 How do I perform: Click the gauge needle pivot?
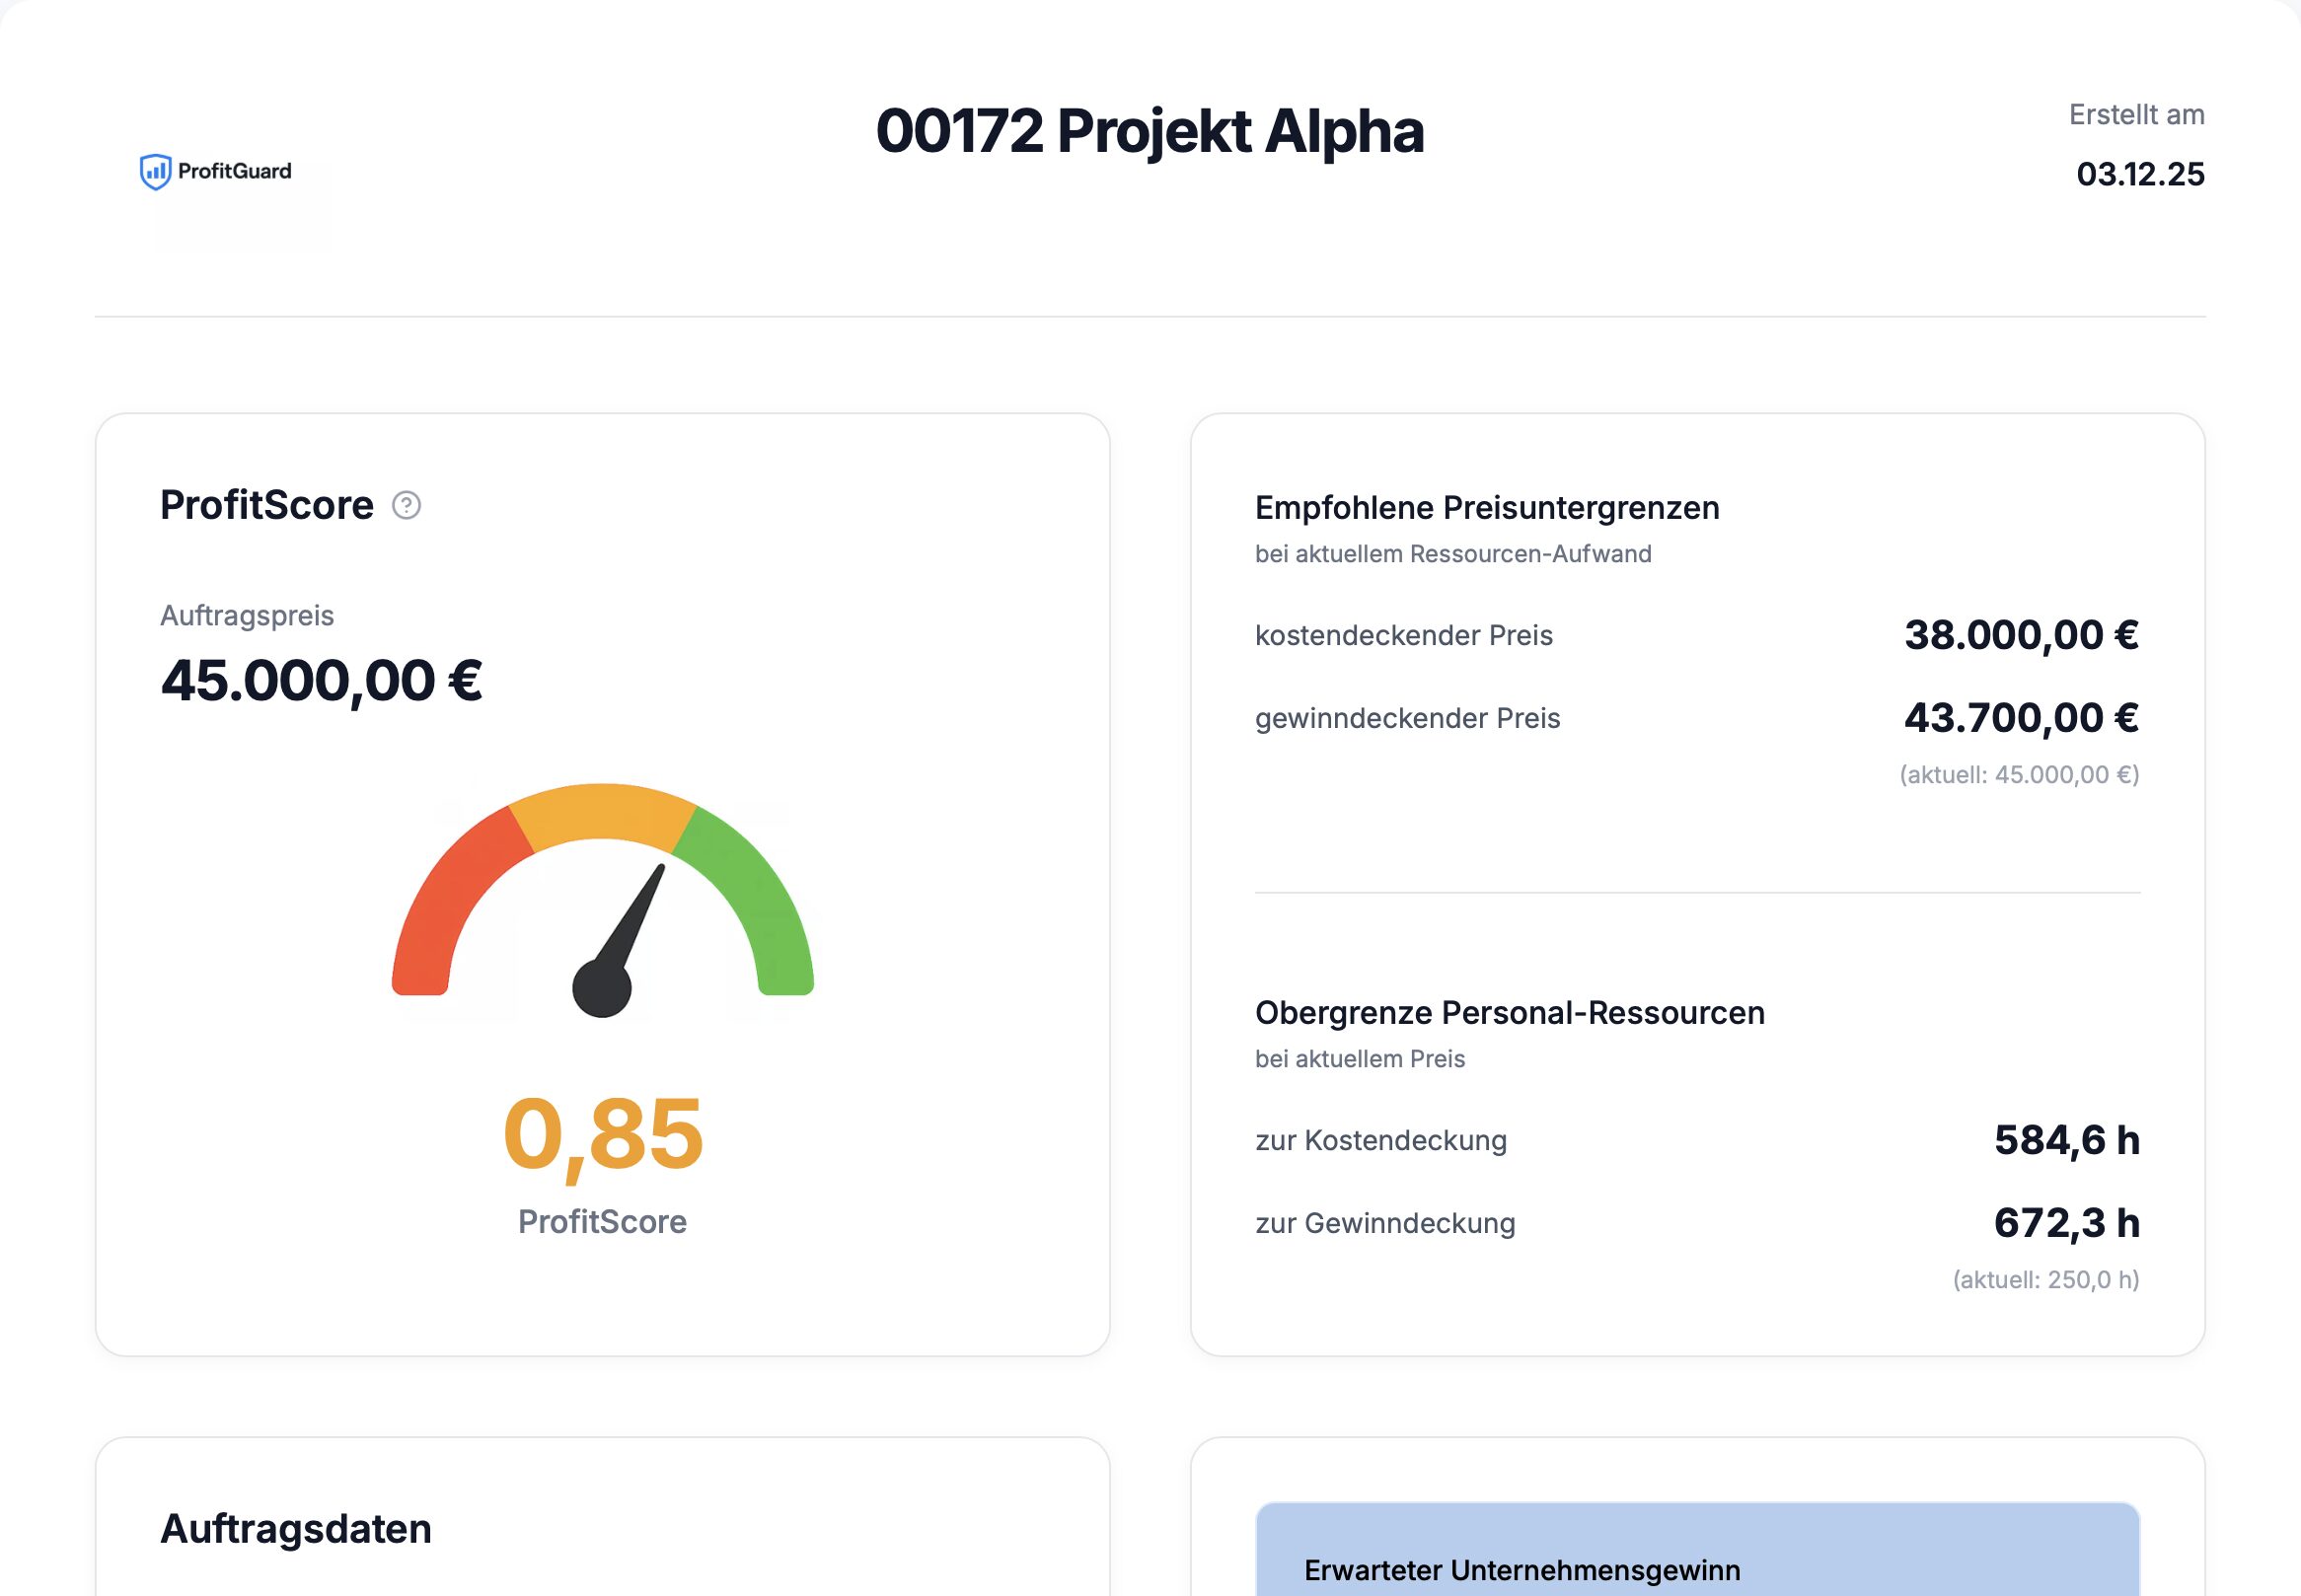[x=602, y=988]
